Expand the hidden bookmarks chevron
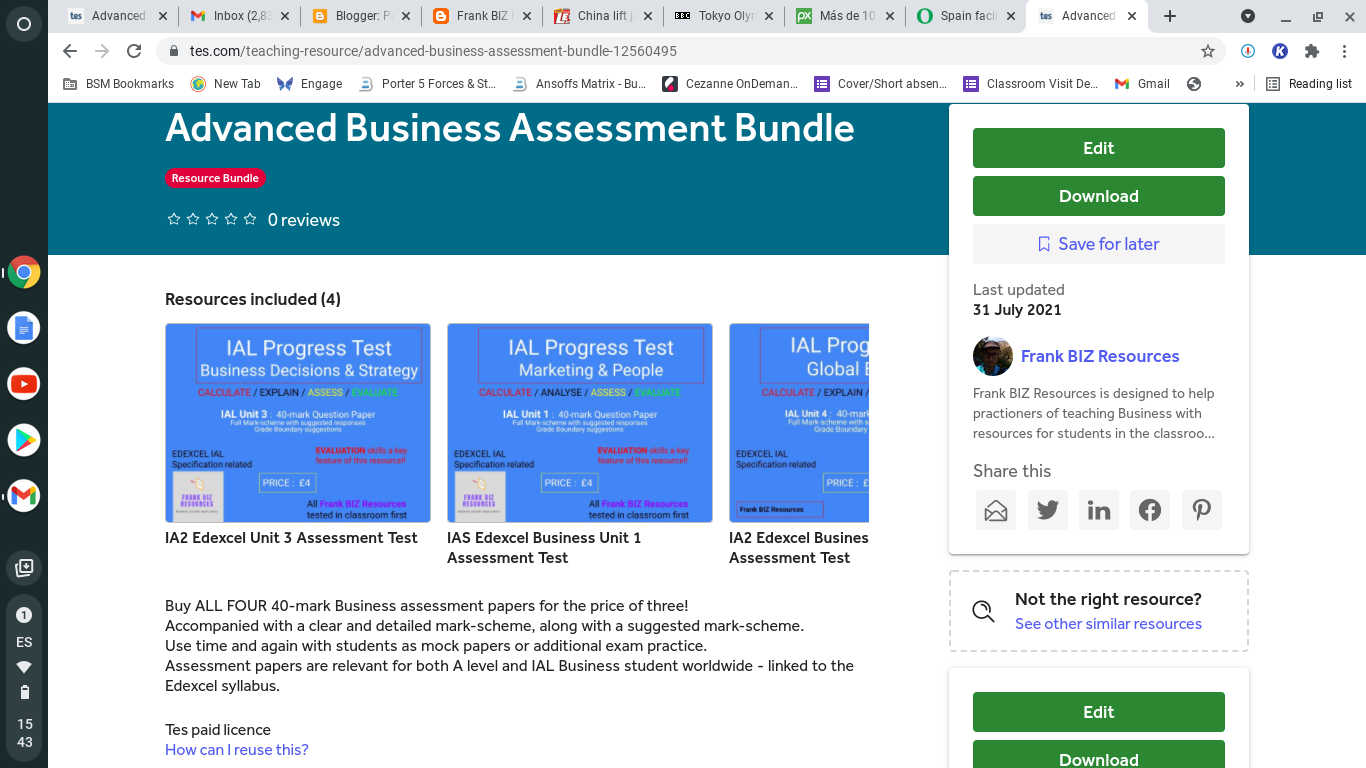This screenshot has width=1366, height=768. click(x=1240, y=84)
